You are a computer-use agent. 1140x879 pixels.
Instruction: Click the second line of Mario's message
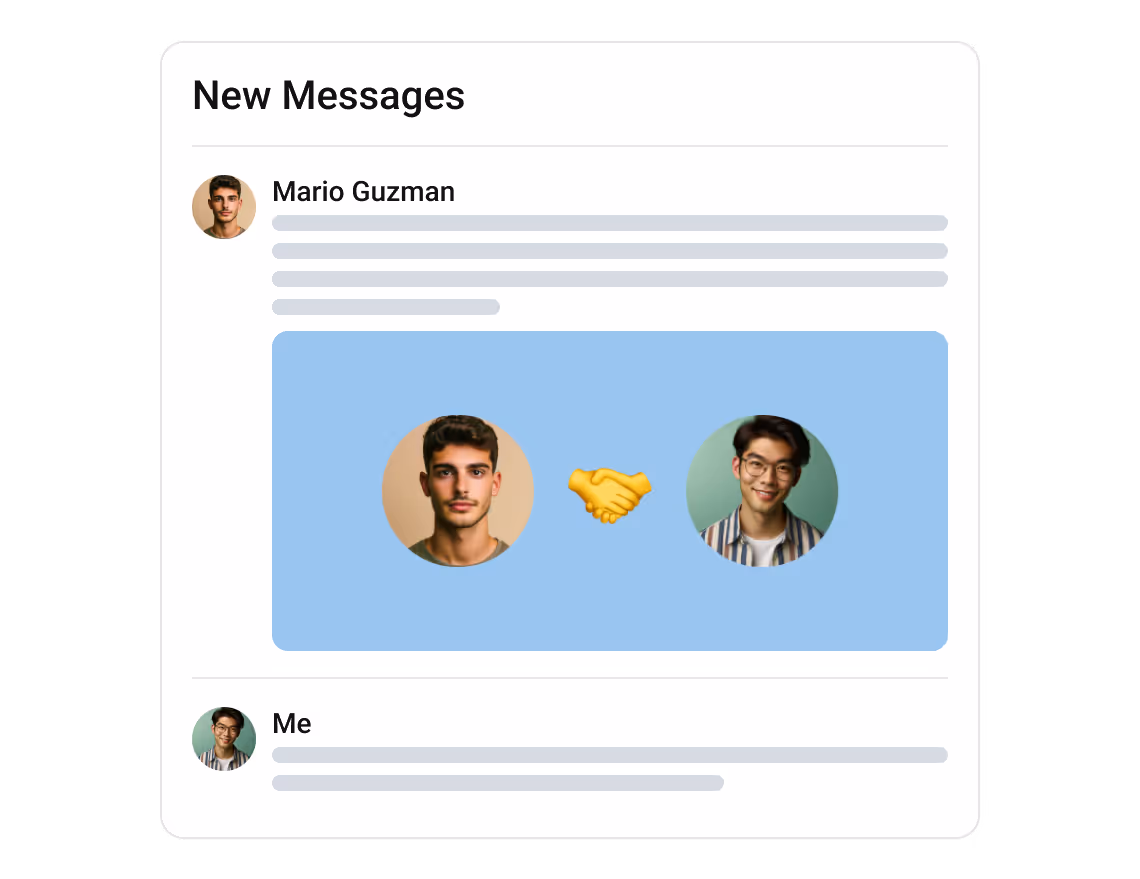pyautogui.click(x=610, y=251)
